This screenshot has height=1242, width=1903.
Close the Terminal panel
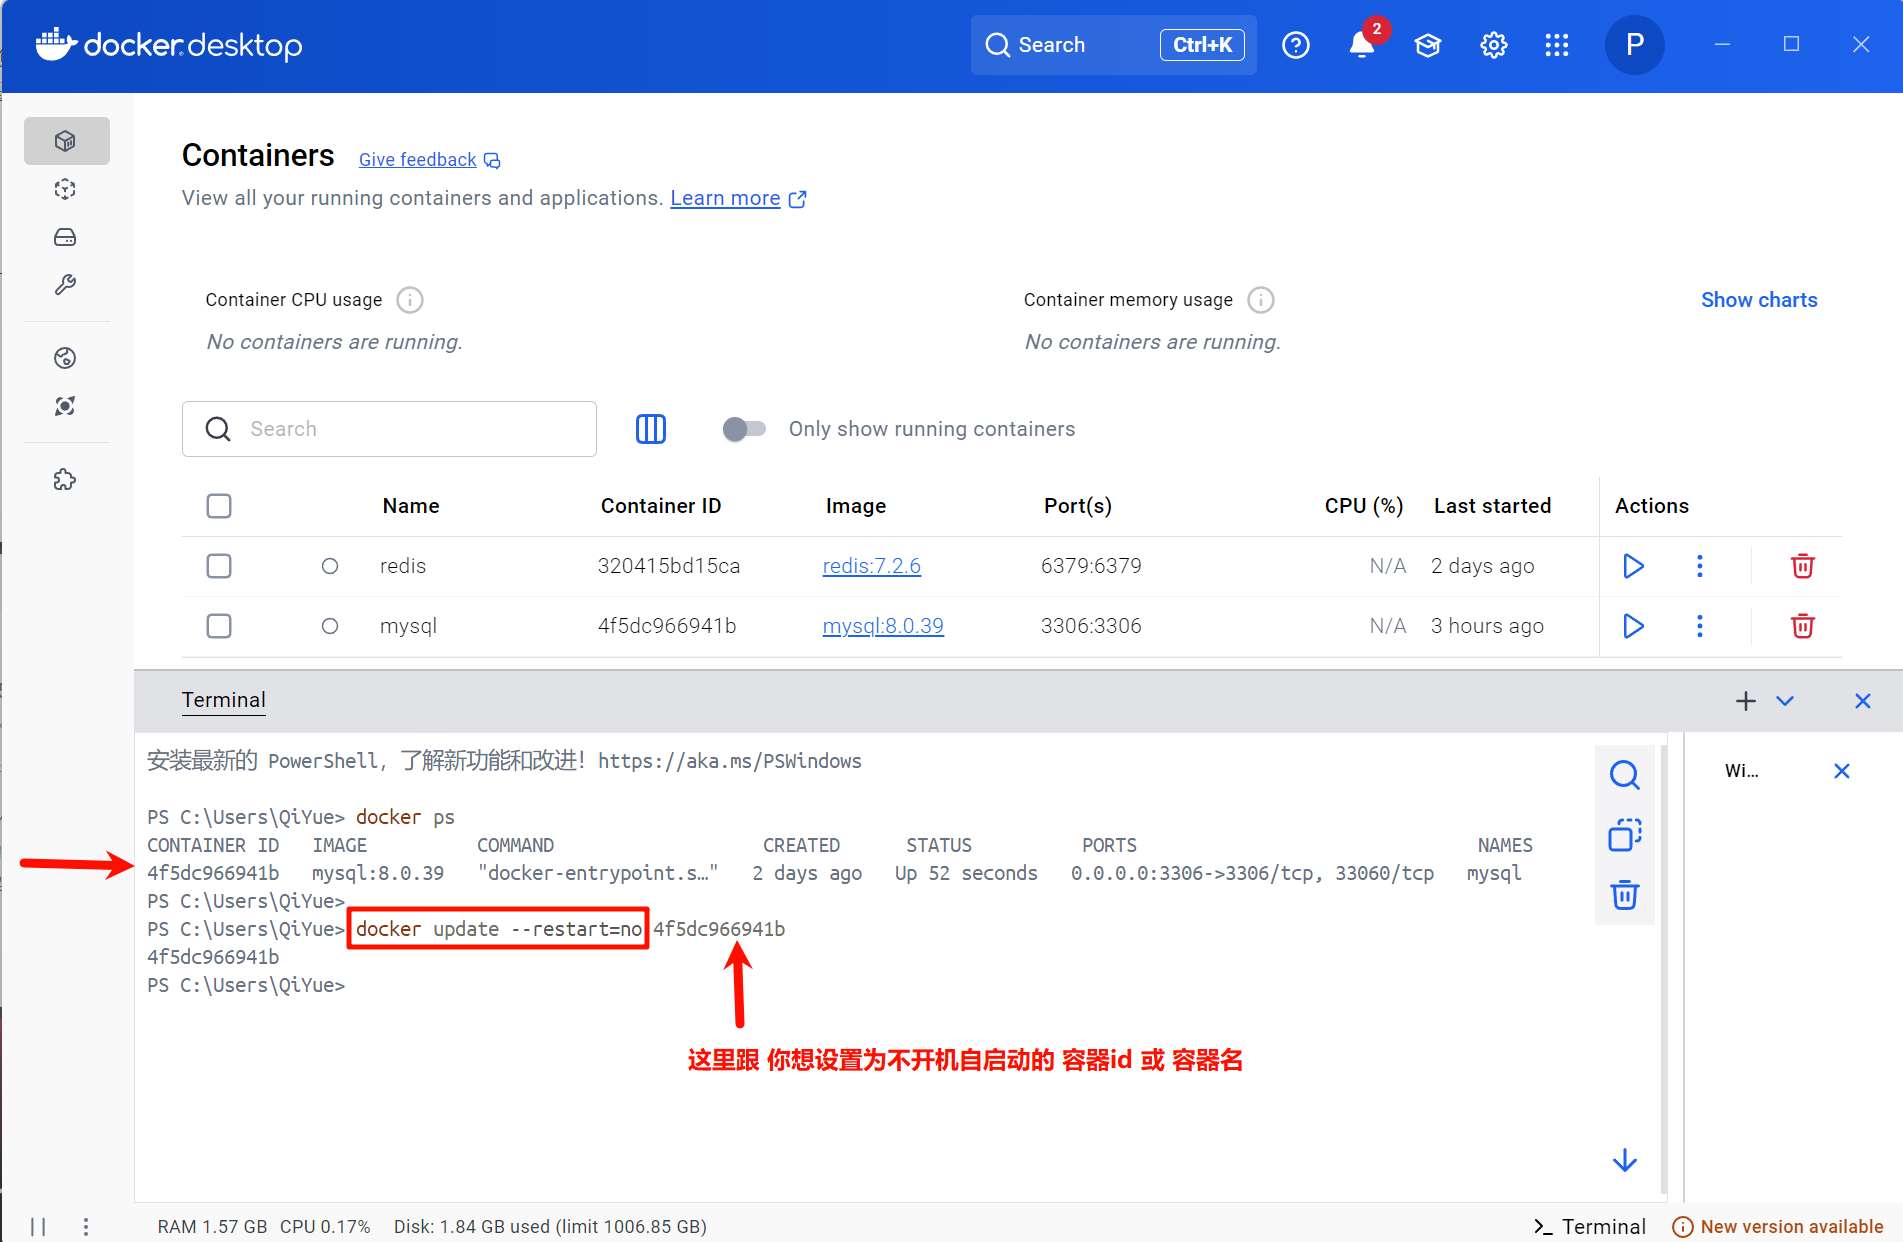coord(1863,701)
